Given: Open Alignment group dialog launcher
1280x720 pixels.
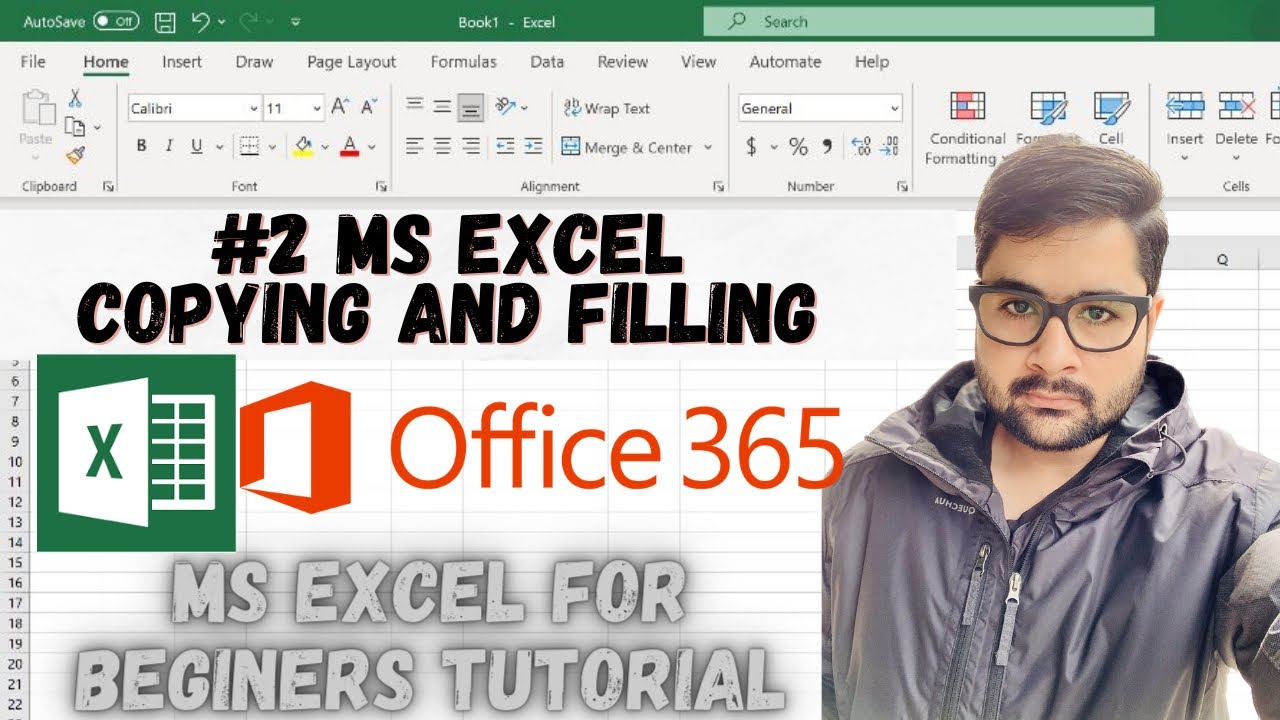Looking at the screenshot, I should 718,186.
